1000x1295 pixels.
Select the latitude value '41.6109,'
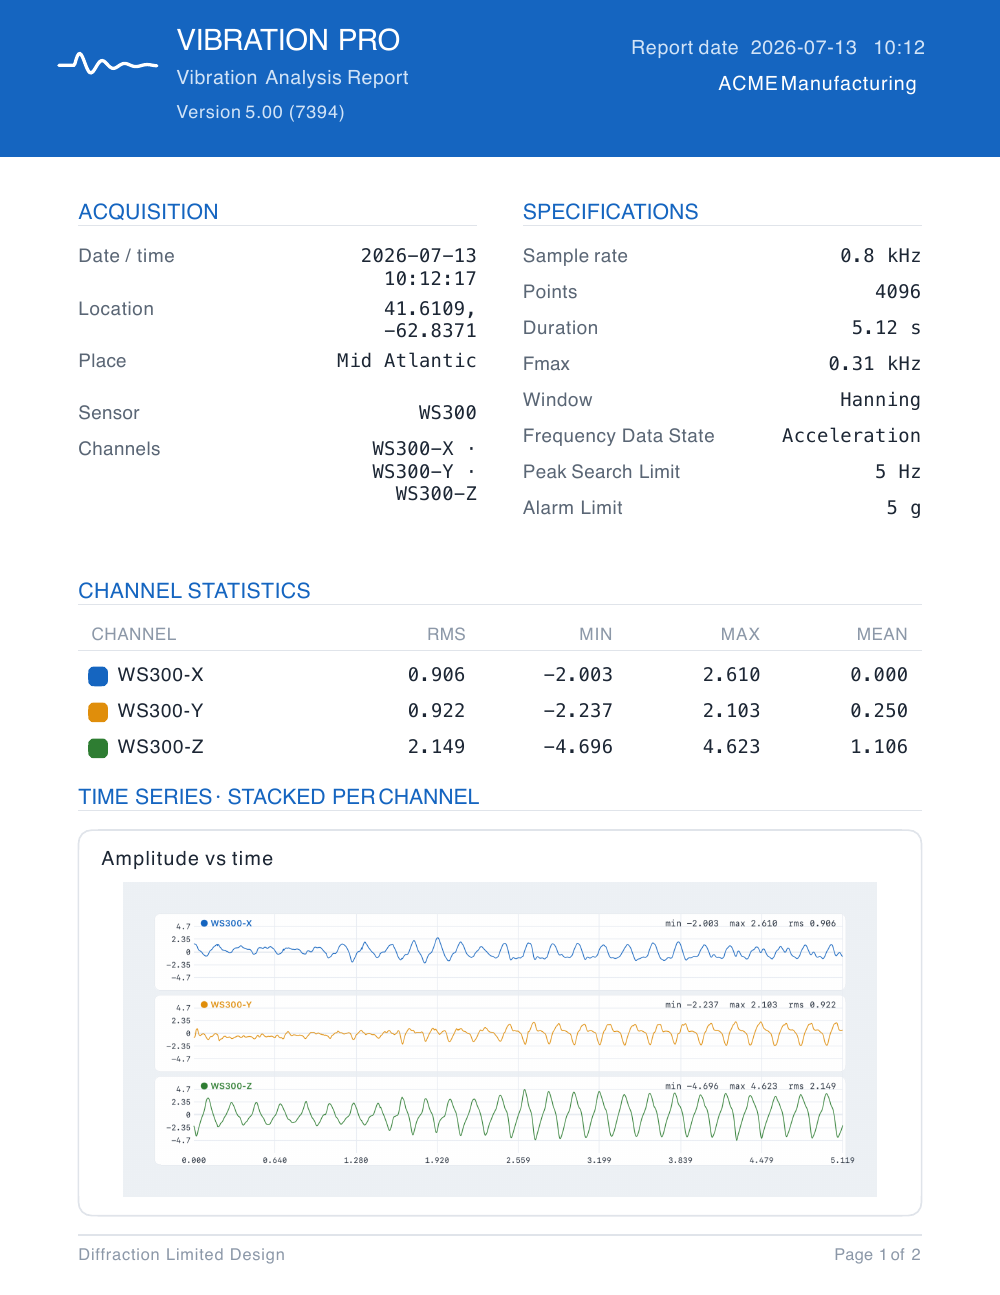point(430,309)
